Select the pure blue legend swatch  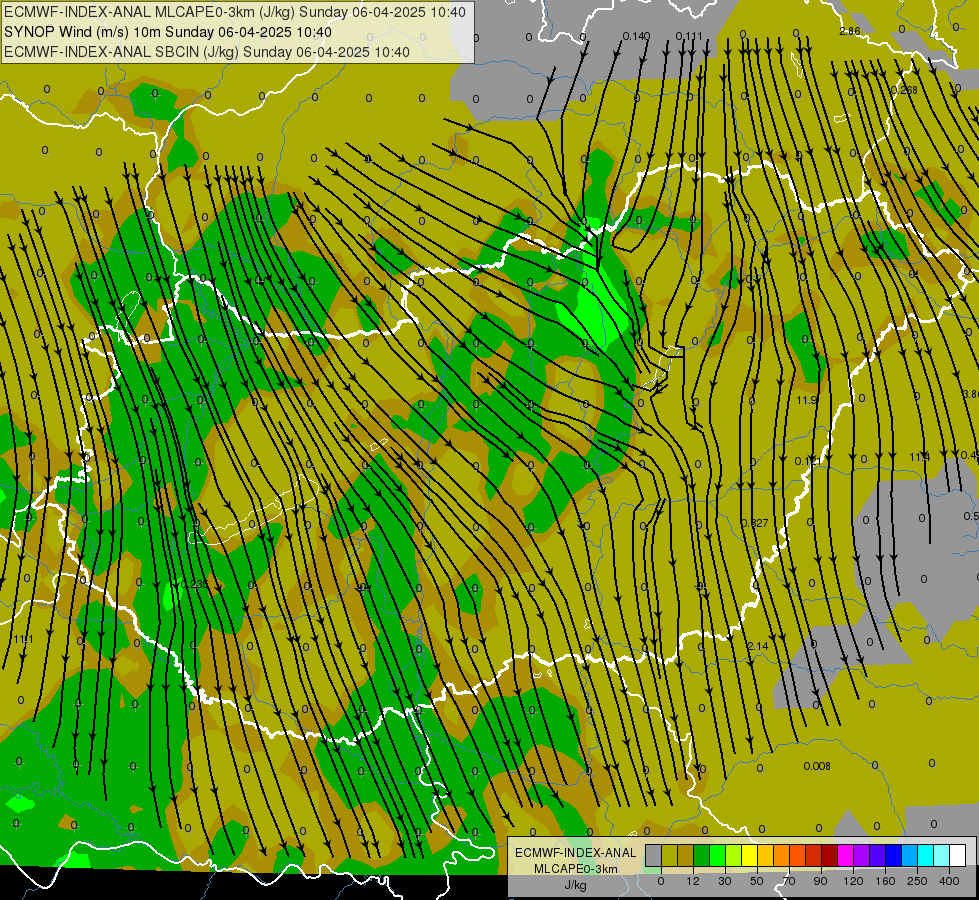pyautogui.click(x=893, y=855)
